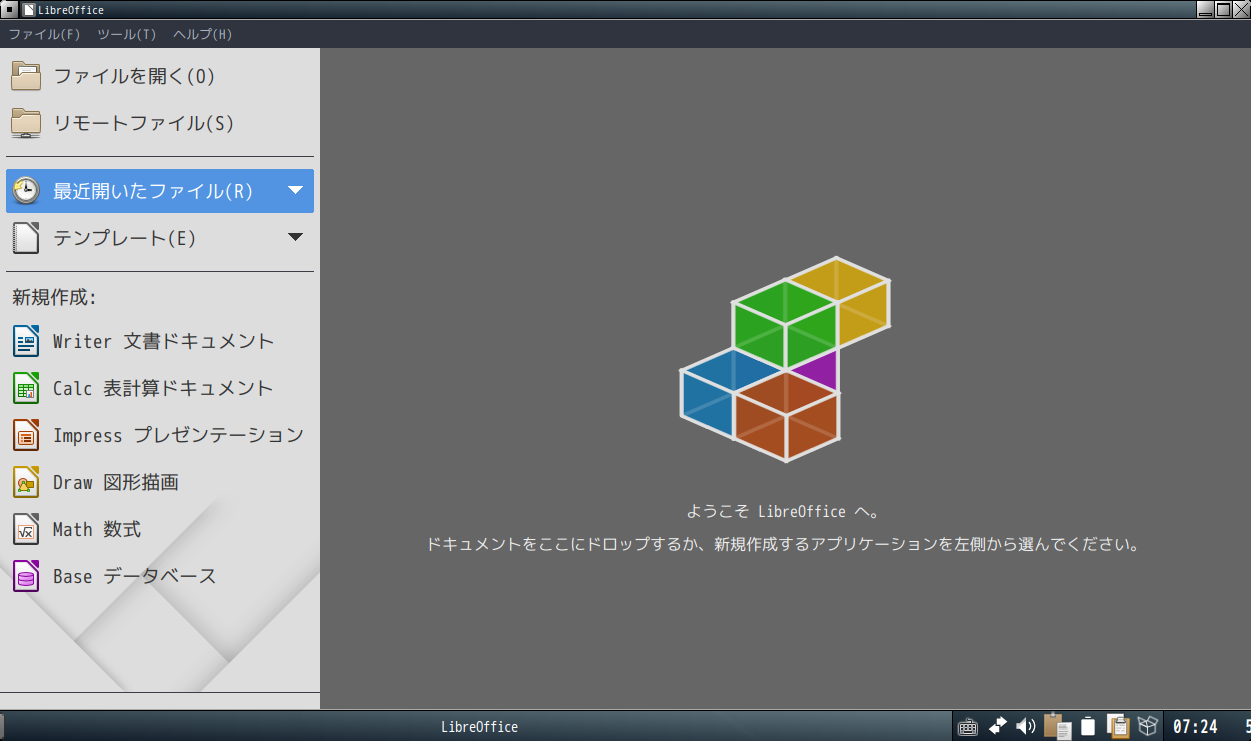This screenshot has width=1251, height=741.
Task: Click the orange clipboard manager tray icon
Action: [1118, 726]
